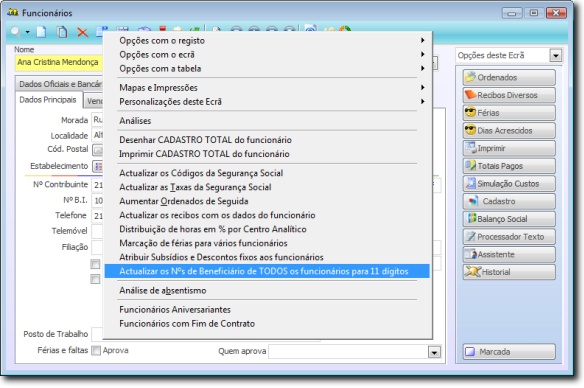Click the Nome field Ana Cristina Mendonça

[58, 62]
